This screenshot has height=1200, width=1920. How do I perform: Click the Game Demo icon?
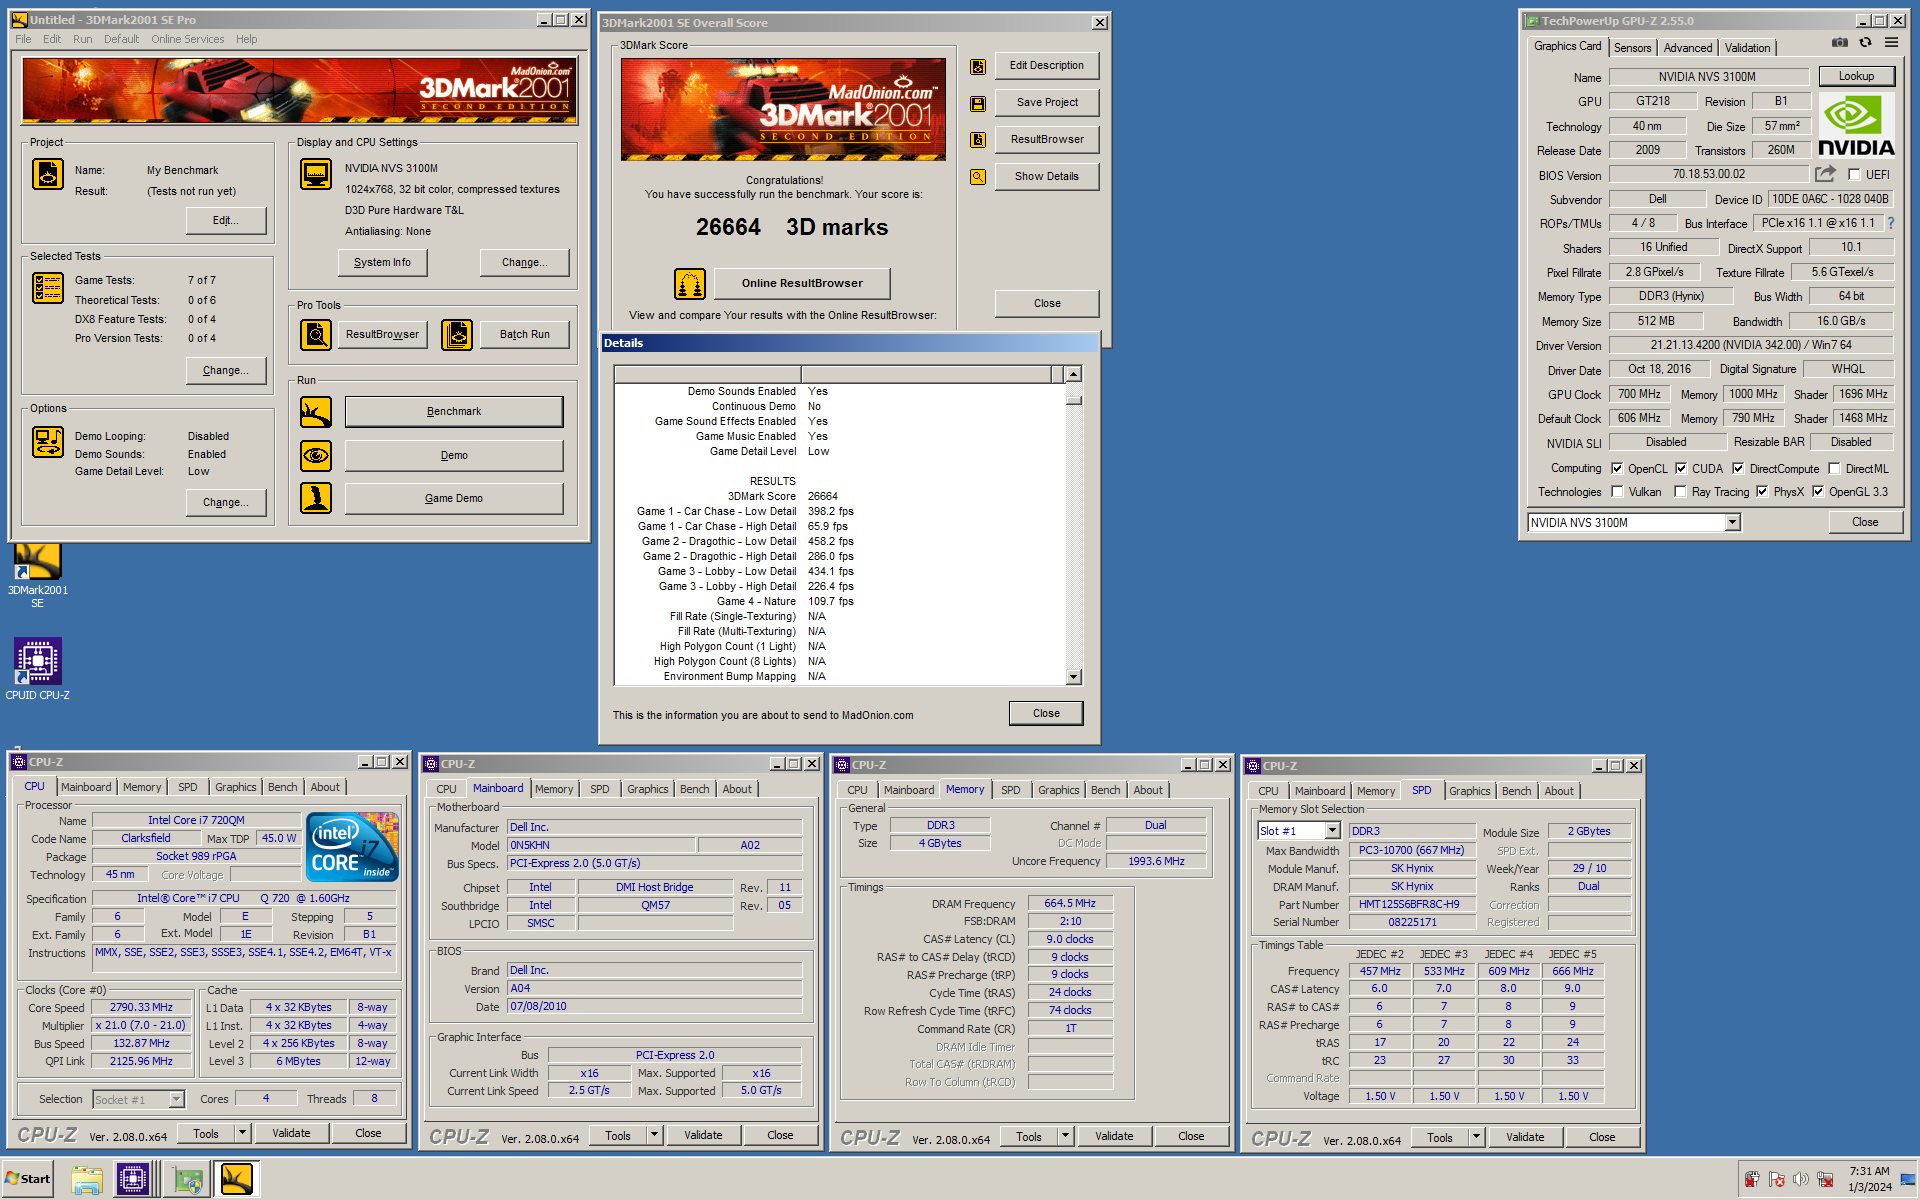(x=316, y=498)
